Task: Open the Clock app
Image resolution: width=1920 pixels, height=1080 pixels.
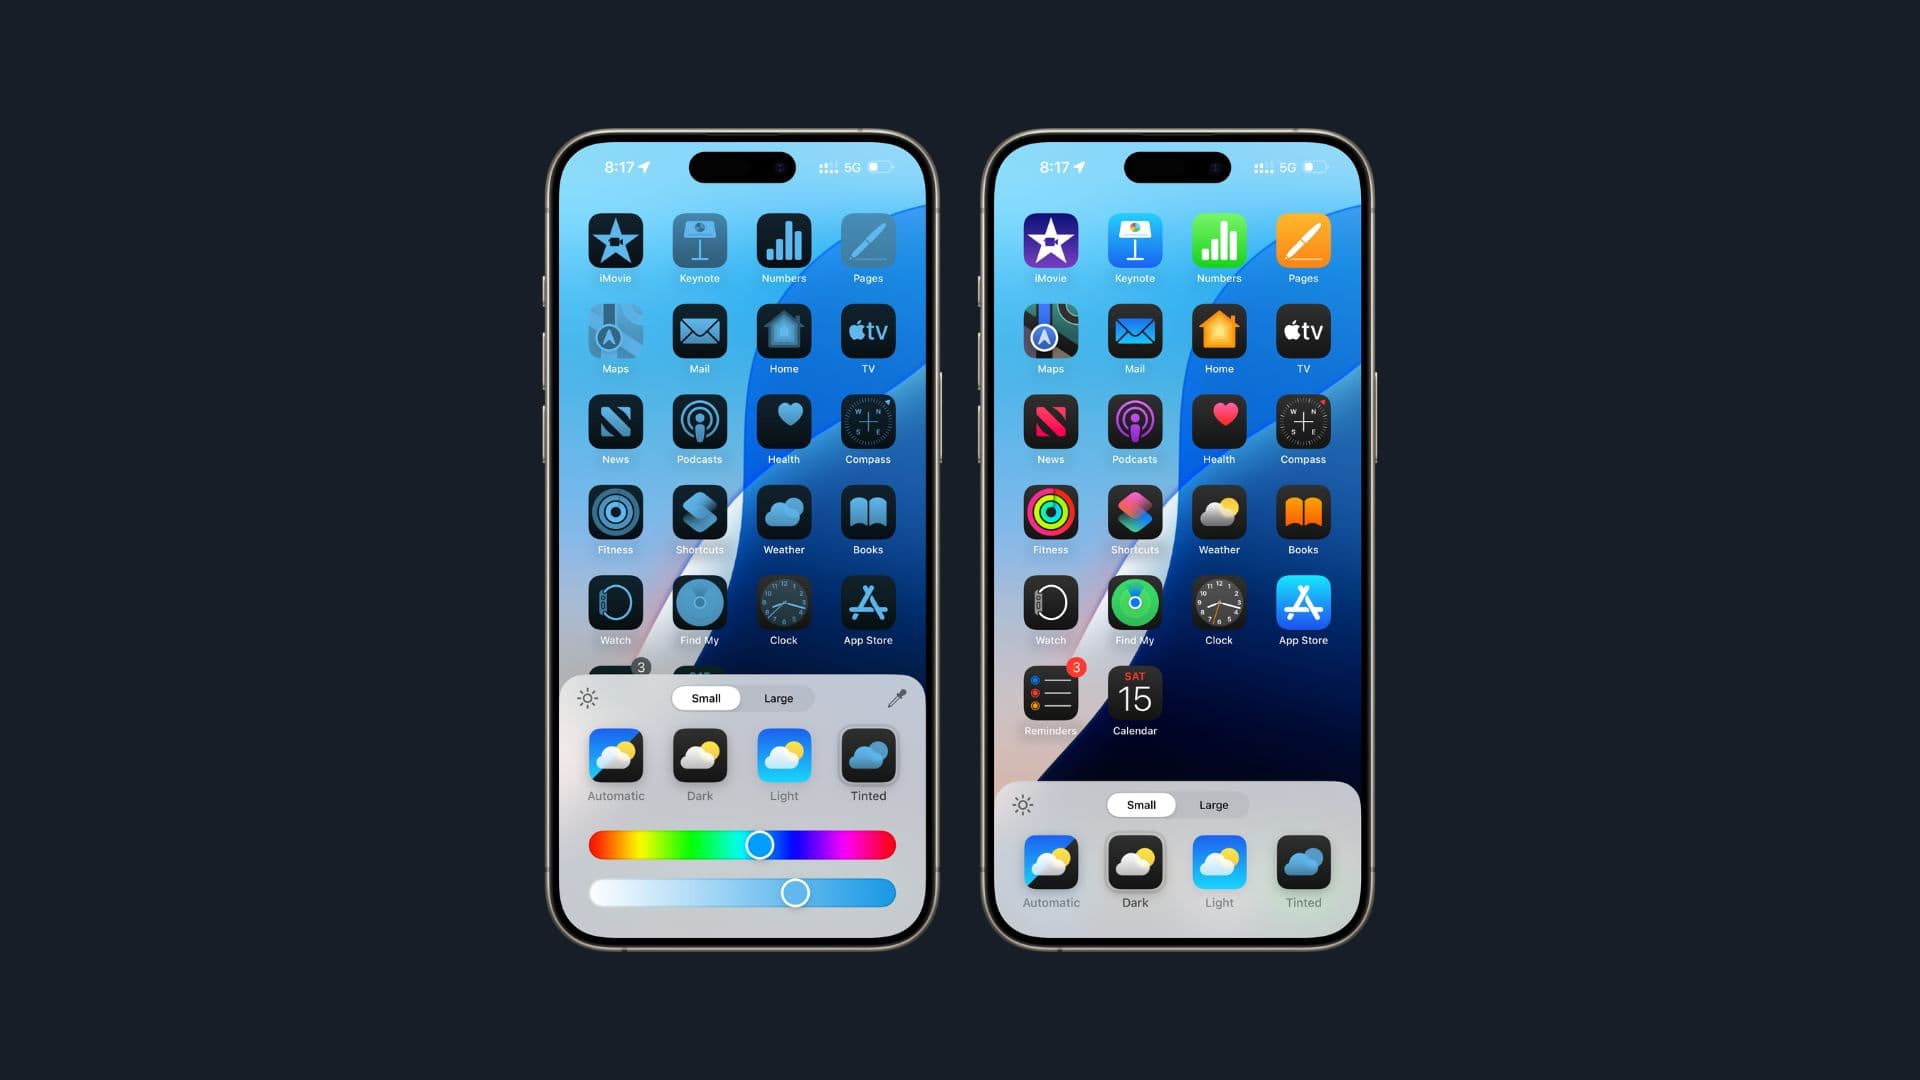Action: pyautogui.click(x=781, y=604)
